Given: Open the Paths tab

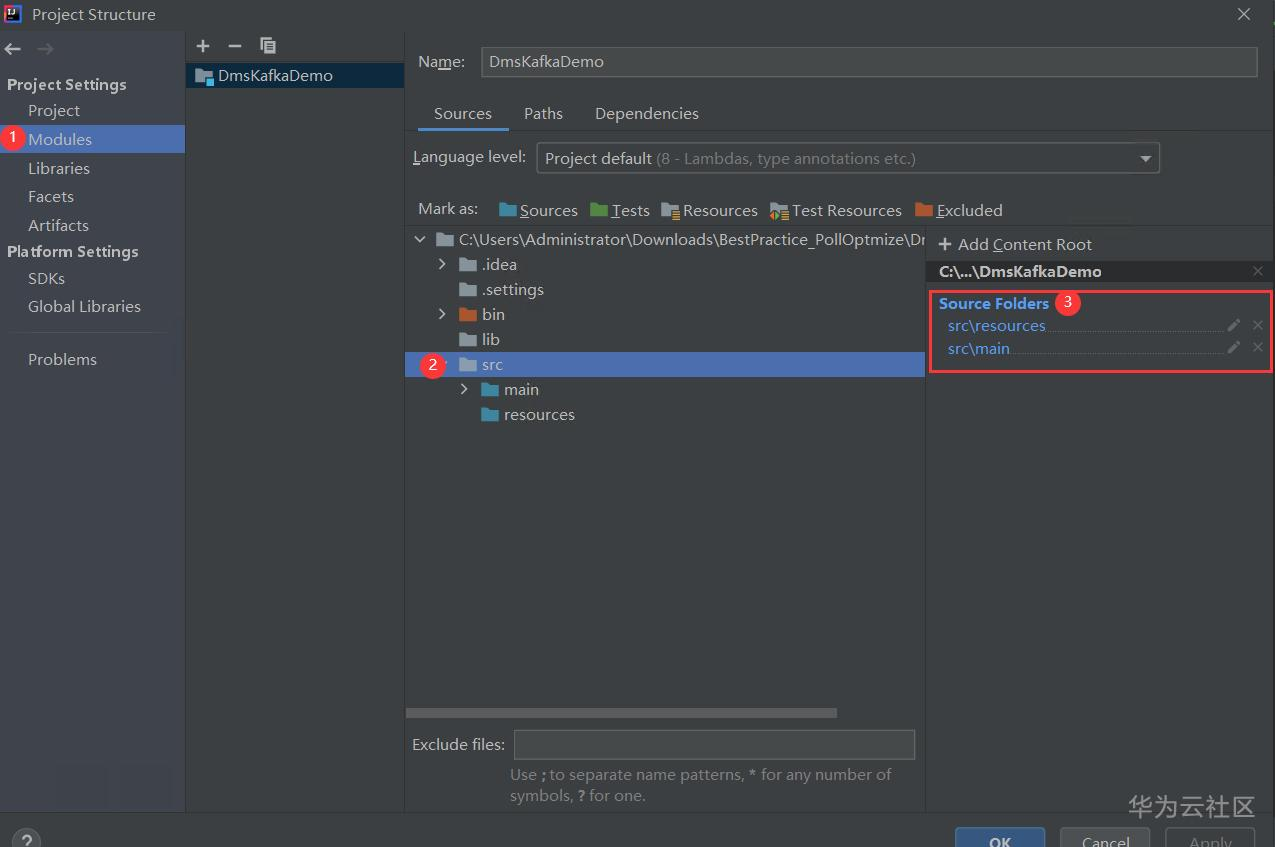Looking at the screenshot, I should coord(543,114).
